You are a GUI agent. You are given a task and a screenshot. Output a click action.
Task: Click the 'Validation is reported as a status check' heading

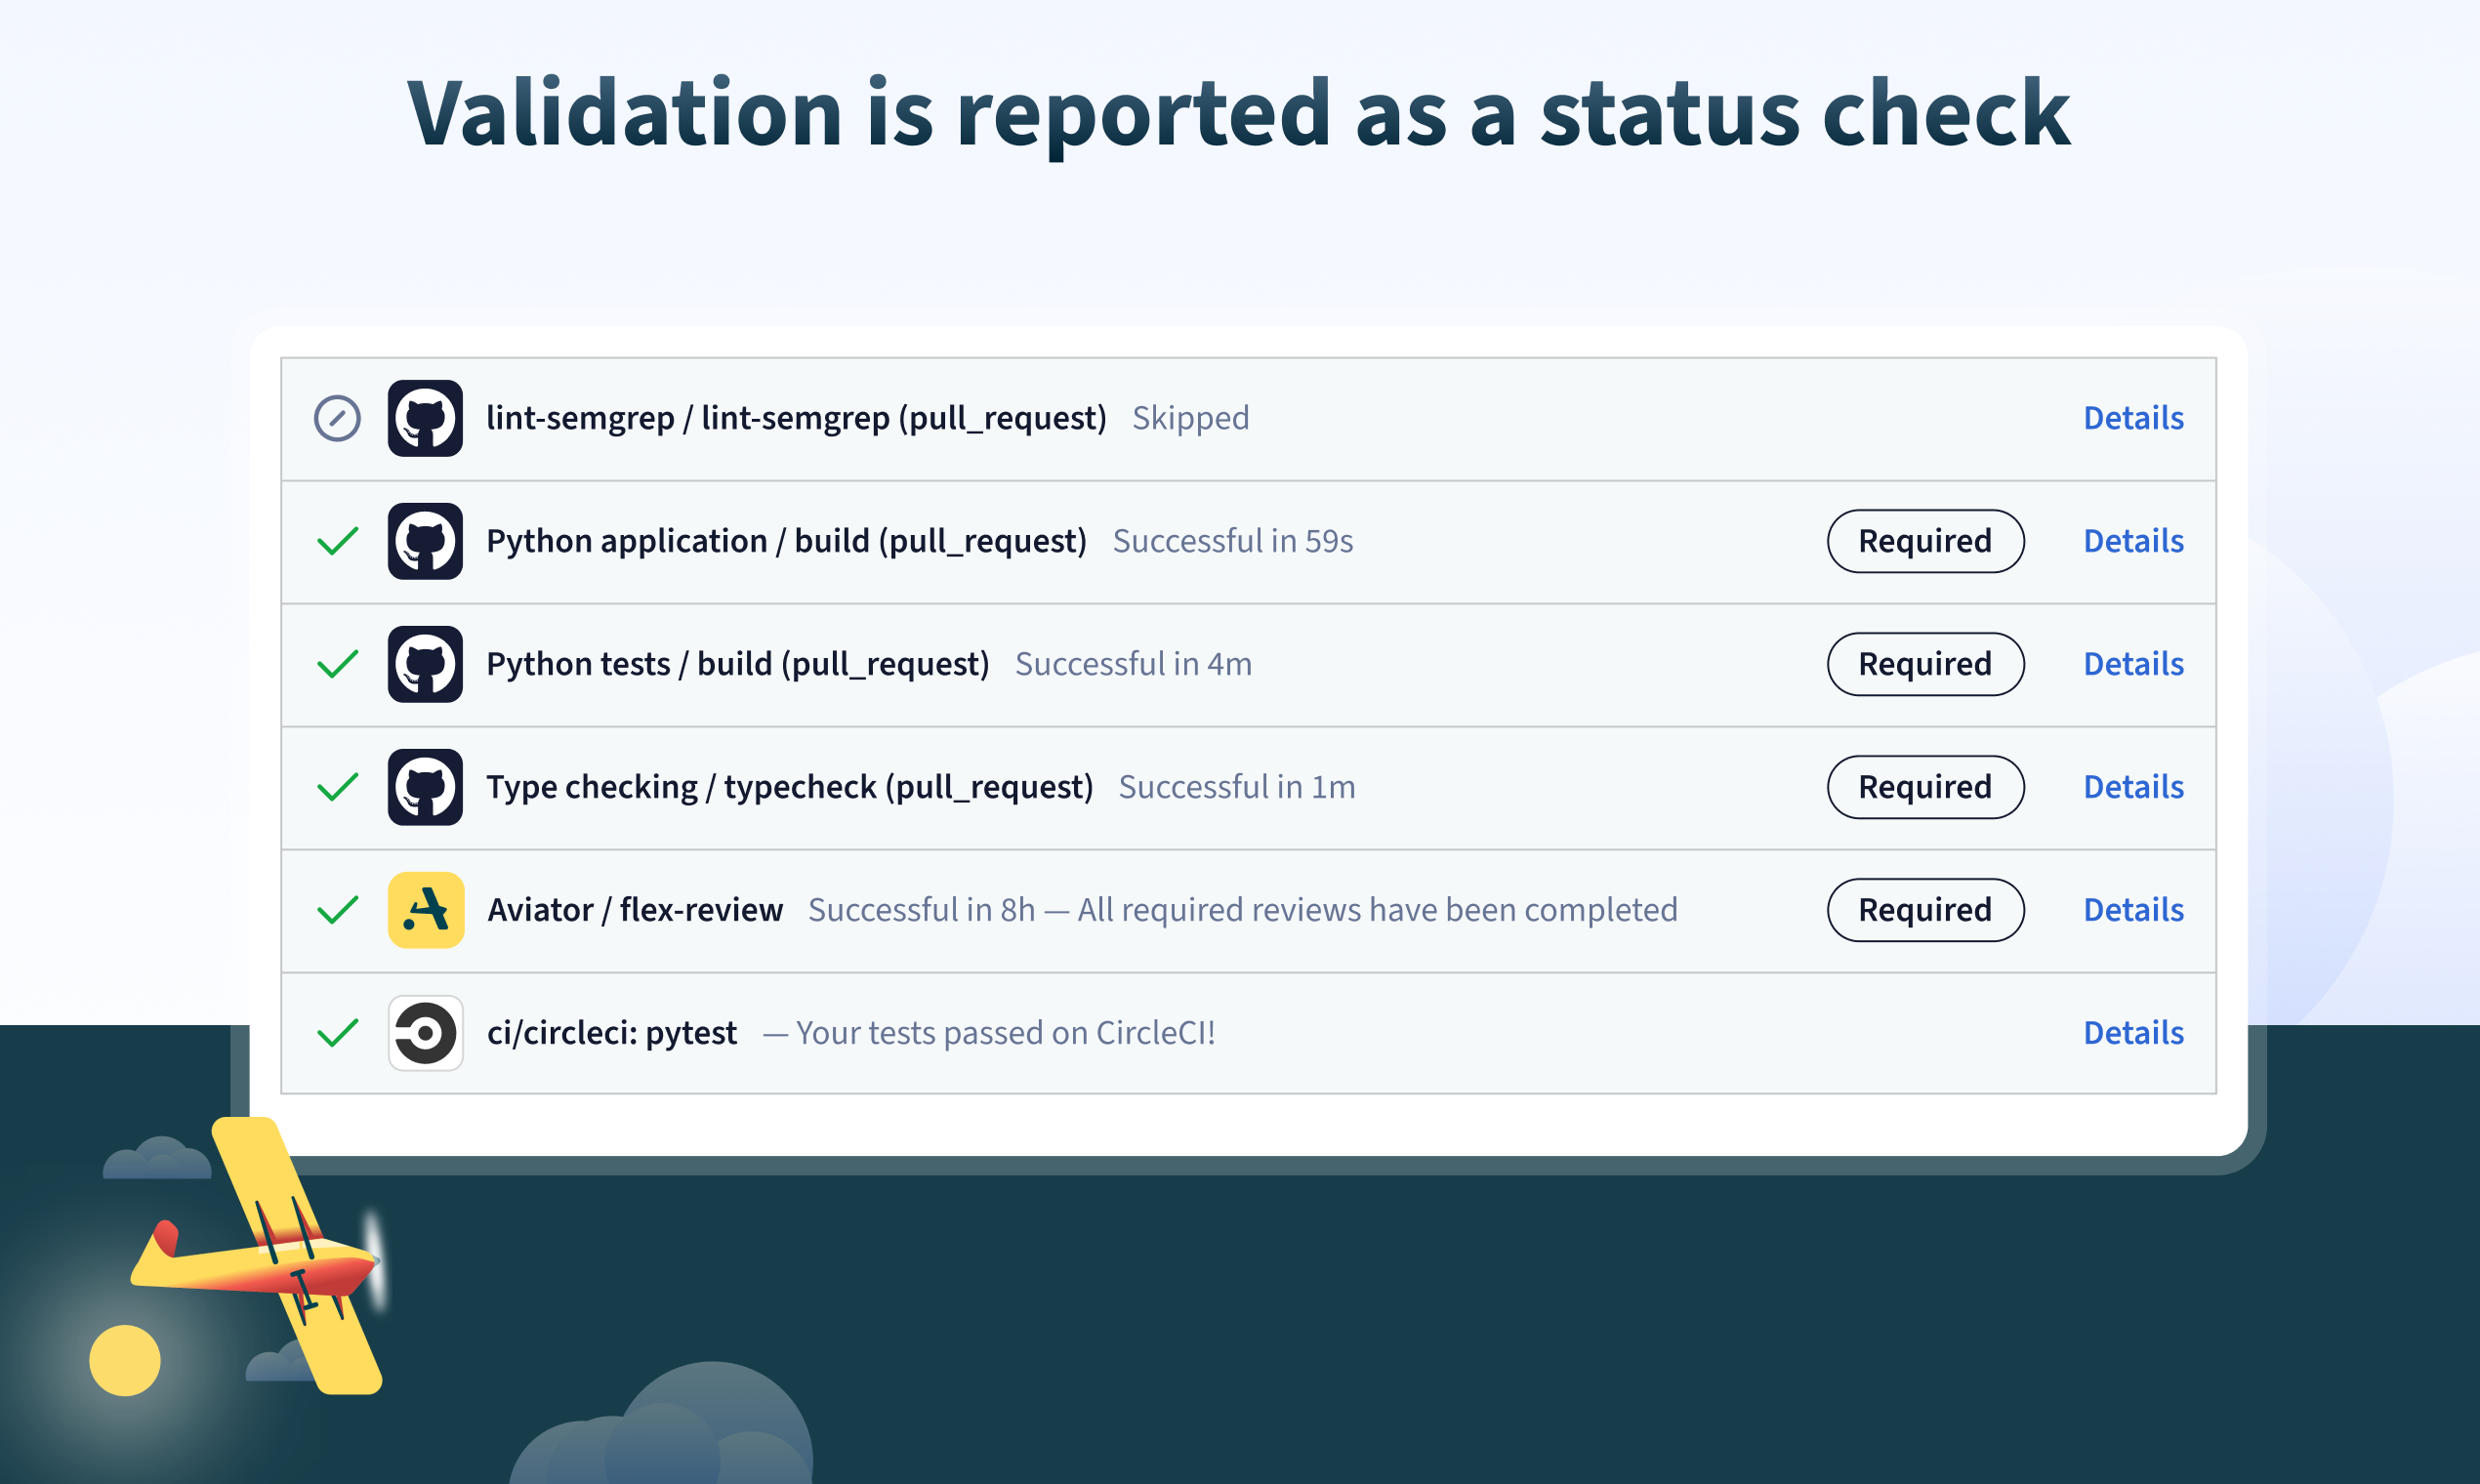click(x=1238, y=114)
